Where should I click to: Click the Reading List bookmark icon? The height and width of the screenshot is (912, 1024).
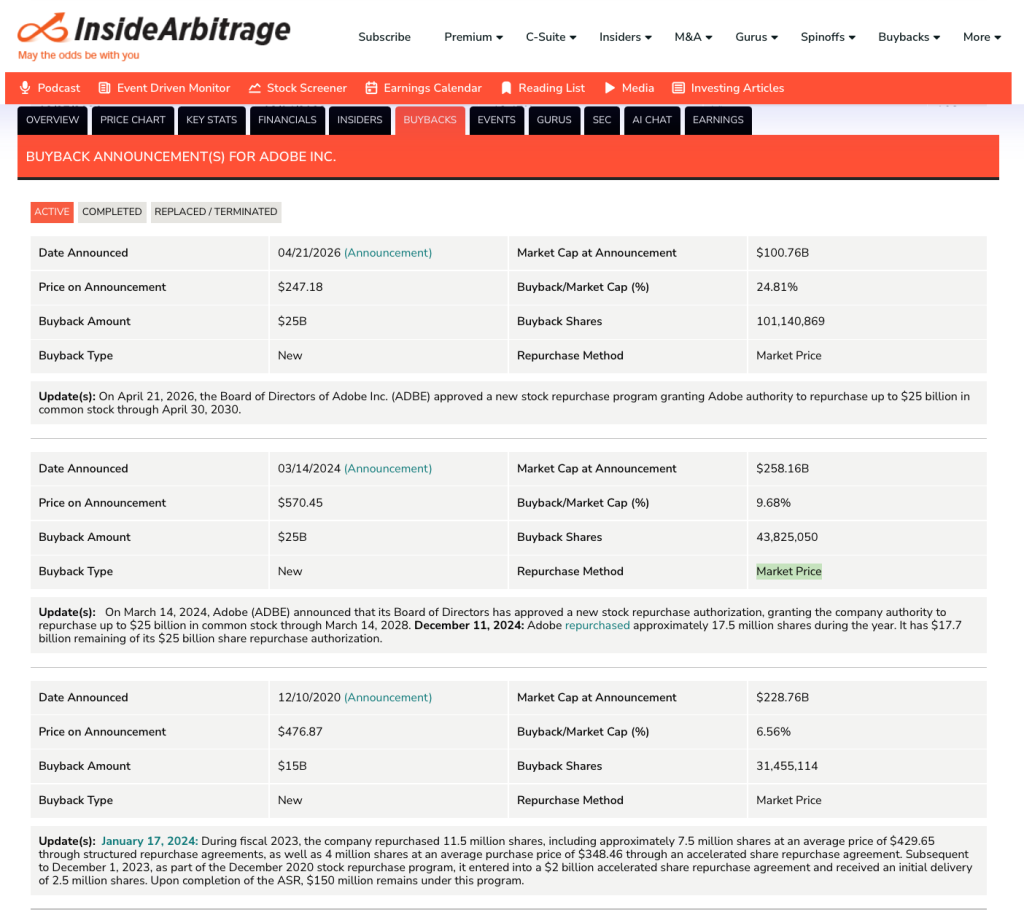point(506,88)
